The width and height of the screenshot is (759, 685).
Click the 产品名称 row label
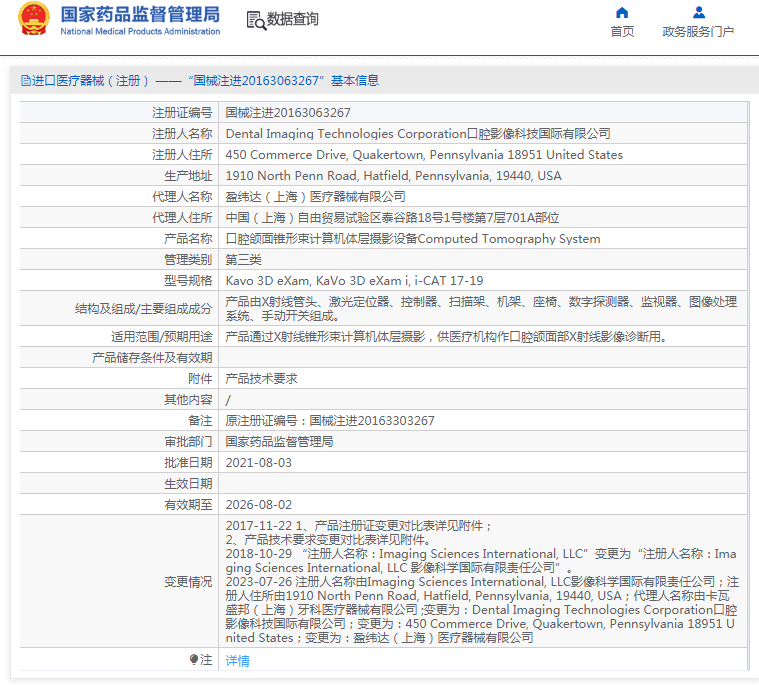(188, 239)
